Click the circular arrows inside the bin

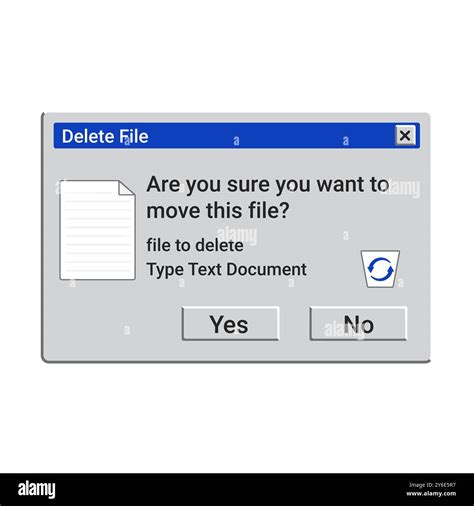380,269
